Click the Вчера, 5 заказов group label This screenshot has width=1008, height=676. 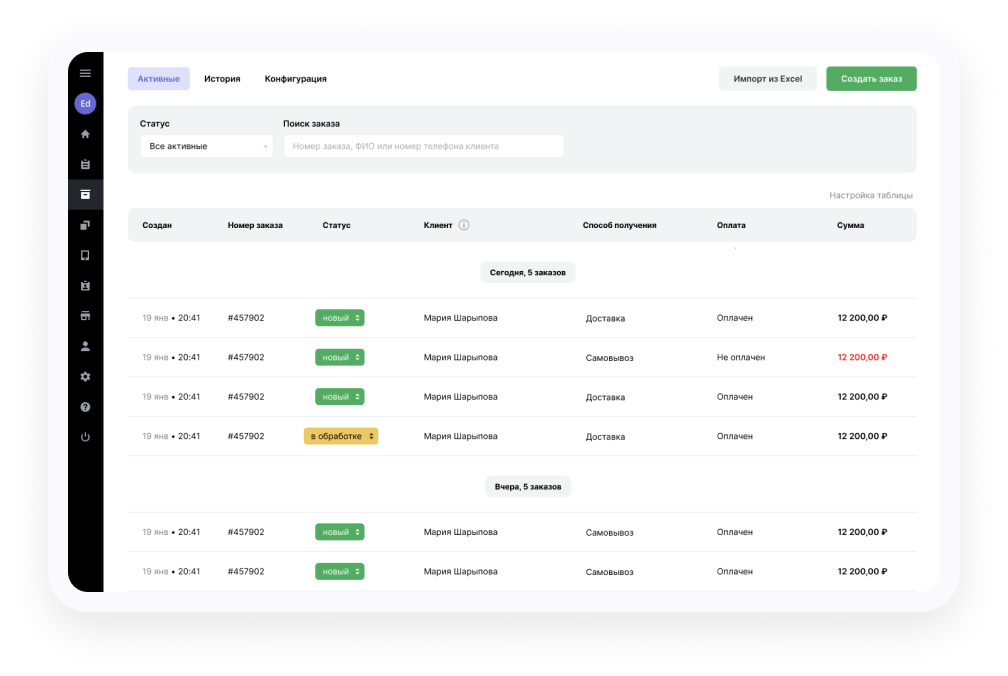point(528,486)
